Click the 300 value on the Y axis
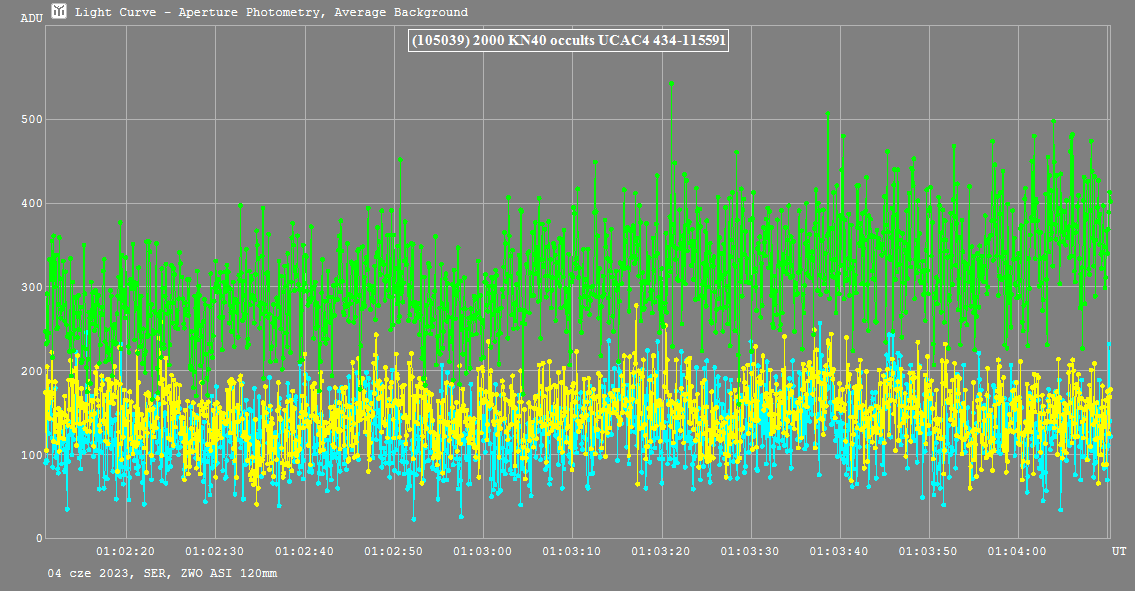 pos(32,288)
